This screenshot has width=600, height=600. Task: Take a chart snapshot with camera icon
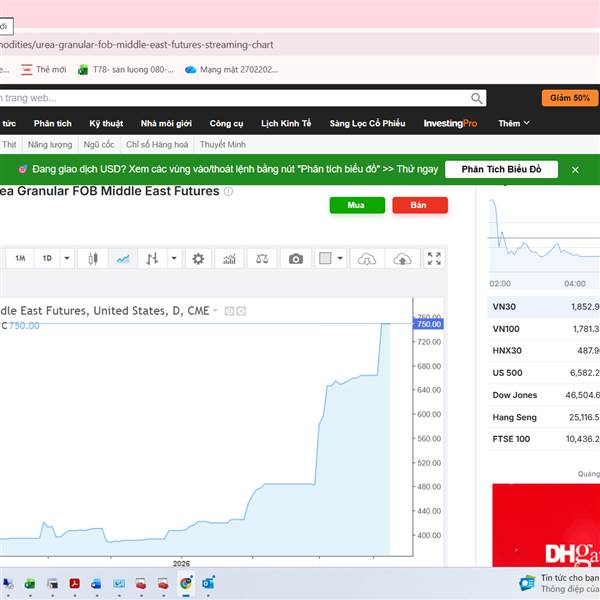click(295, 259)
